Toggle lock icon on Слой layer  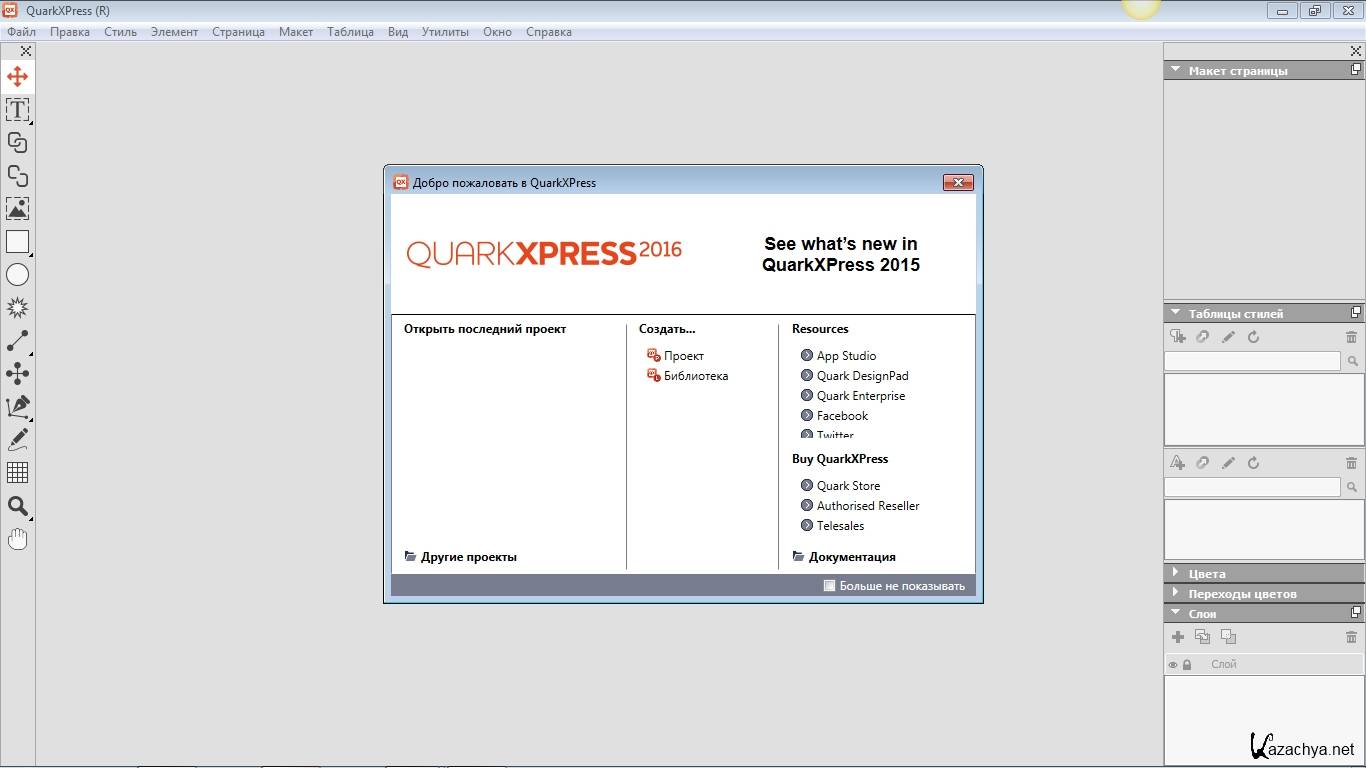pyautogui.click(x=1187, y=665)
